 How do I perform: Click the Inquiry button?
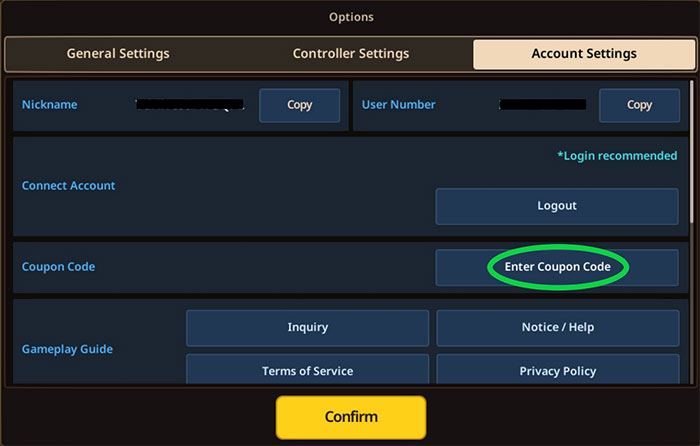307,327
